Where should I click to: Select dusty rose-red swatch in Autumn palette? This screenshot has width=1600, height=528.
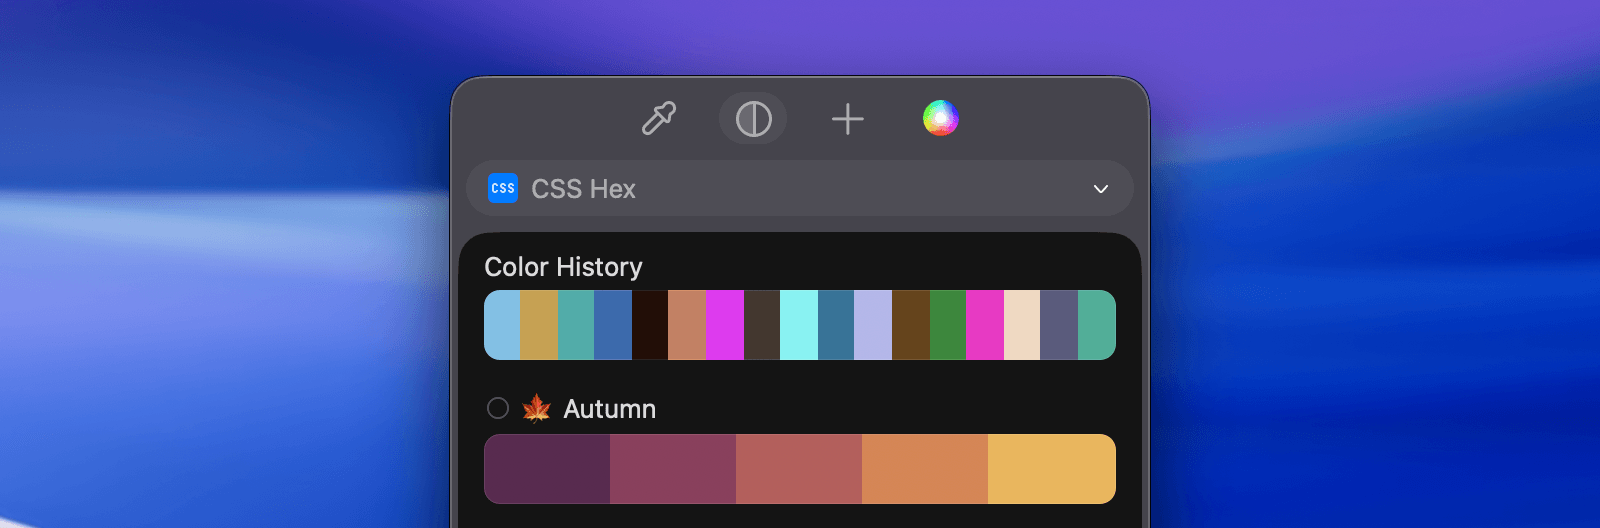pos(799,469)
